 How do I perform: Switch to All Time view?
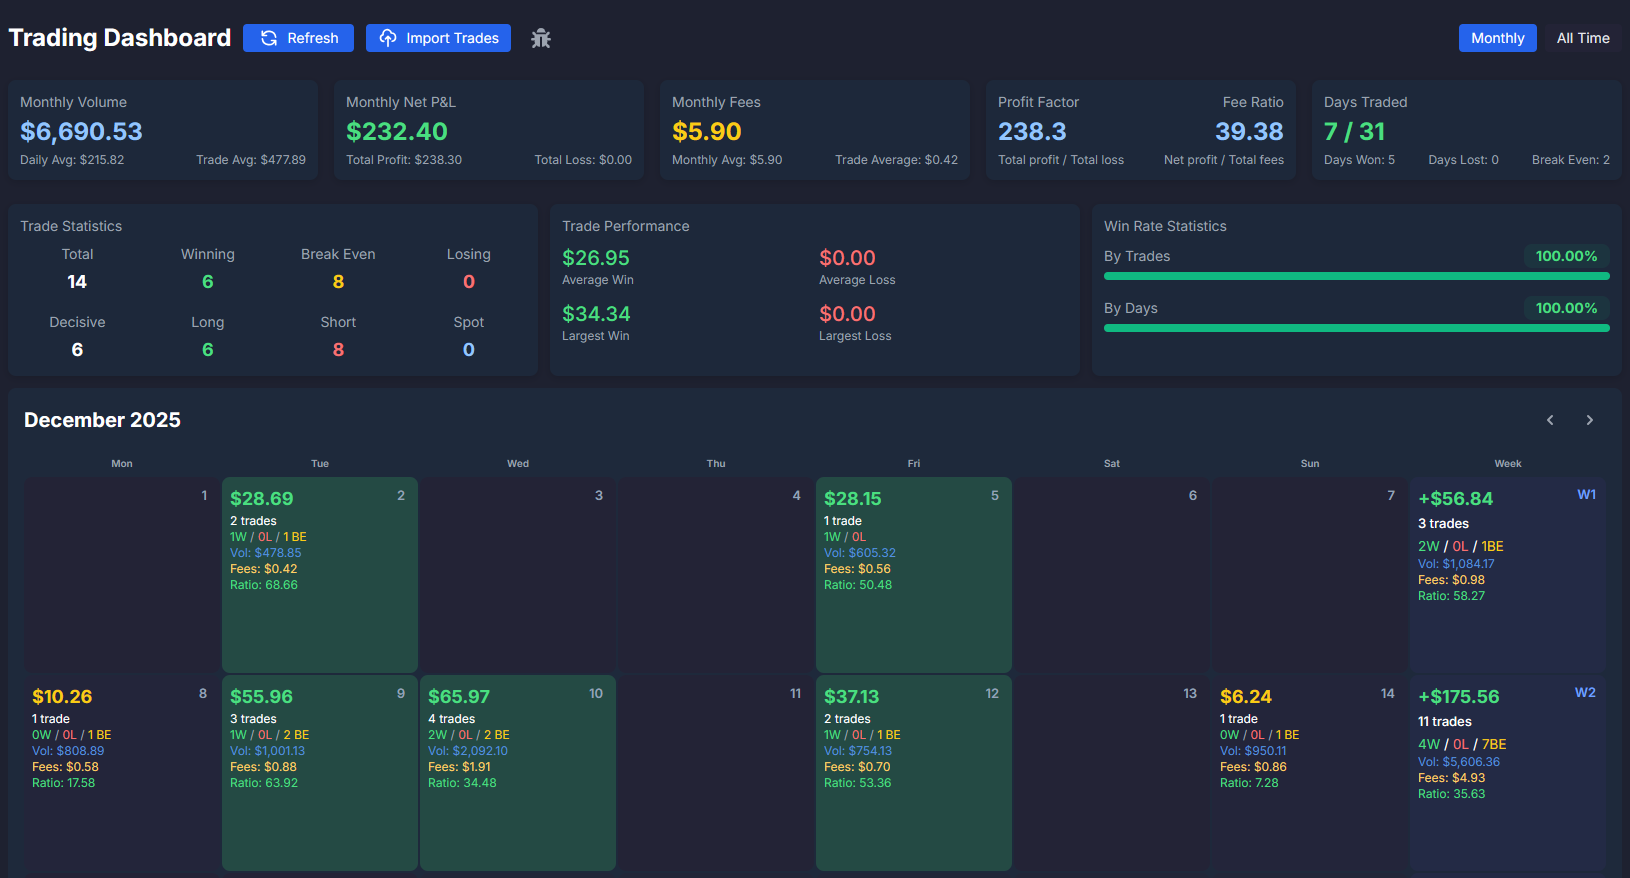tap(1583, 38)
